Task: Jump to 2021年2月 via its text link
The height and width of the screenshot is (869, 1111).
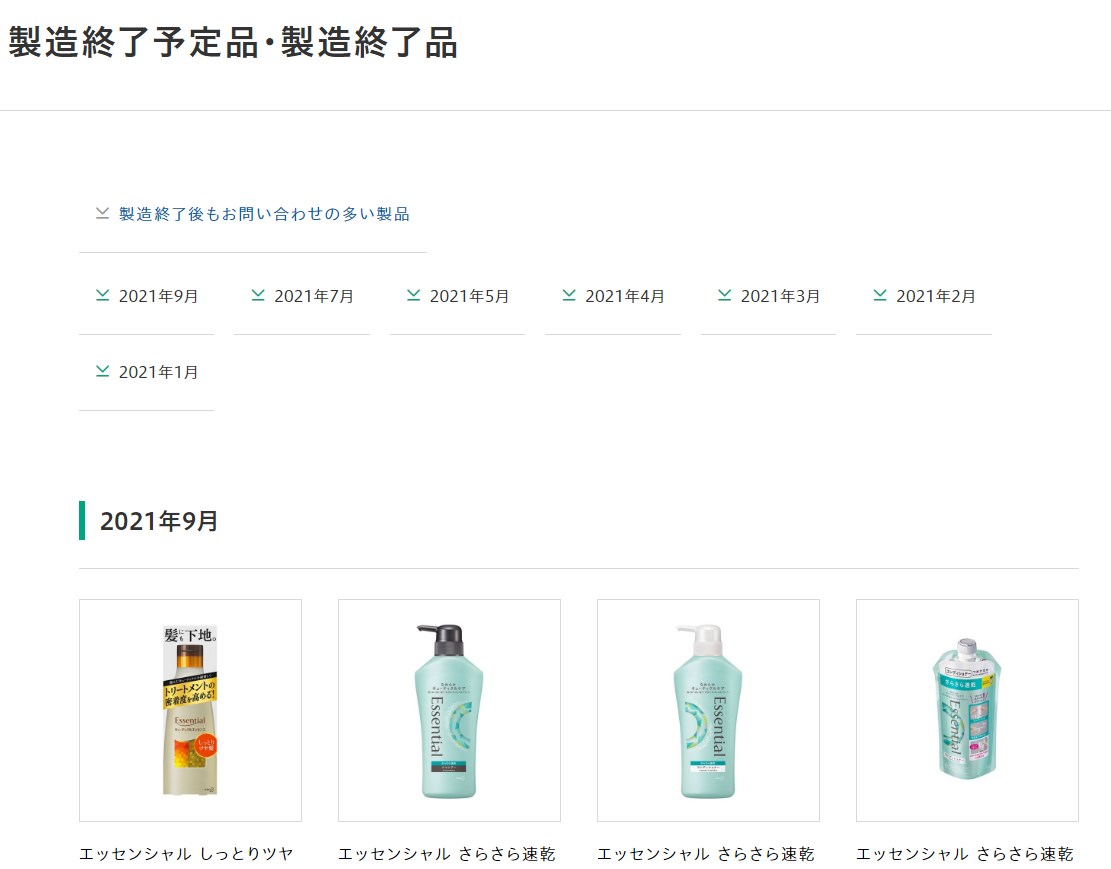Action: [936, 296]
